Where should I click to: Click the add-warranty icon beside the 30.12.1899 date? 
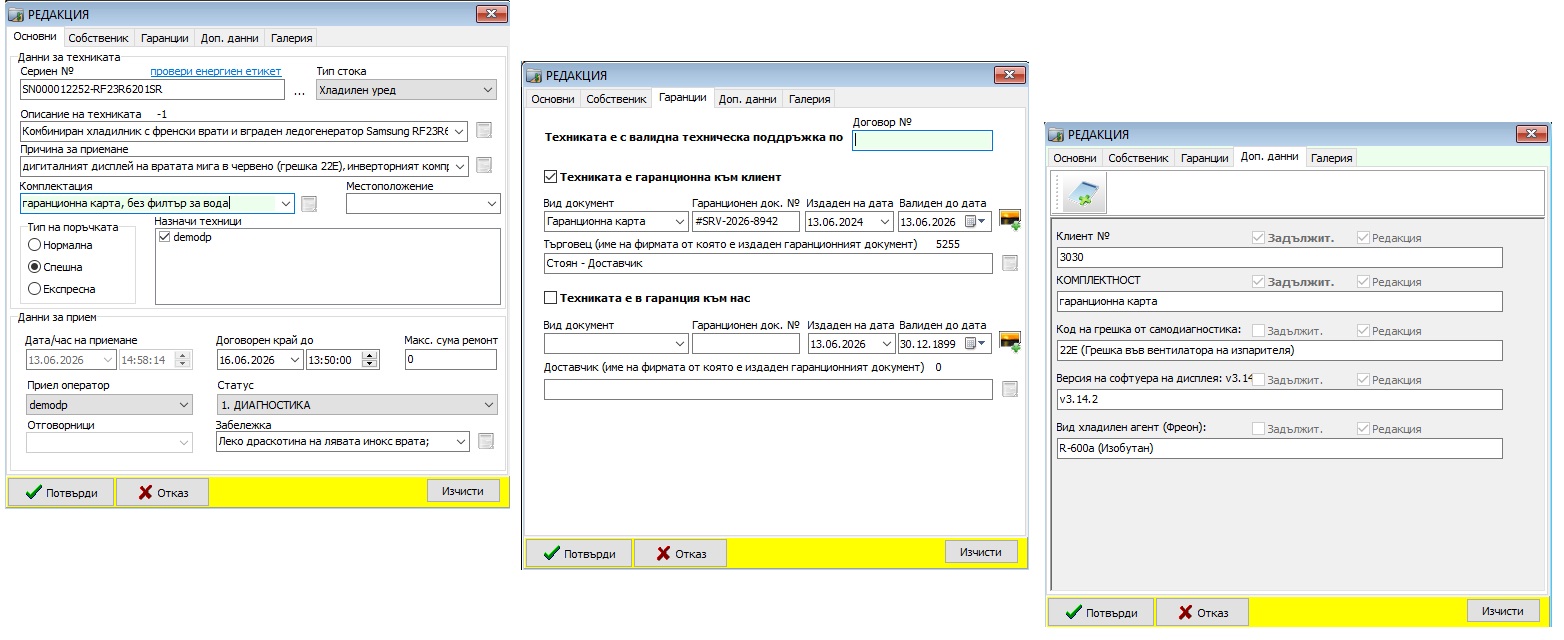pos(1009,343)
